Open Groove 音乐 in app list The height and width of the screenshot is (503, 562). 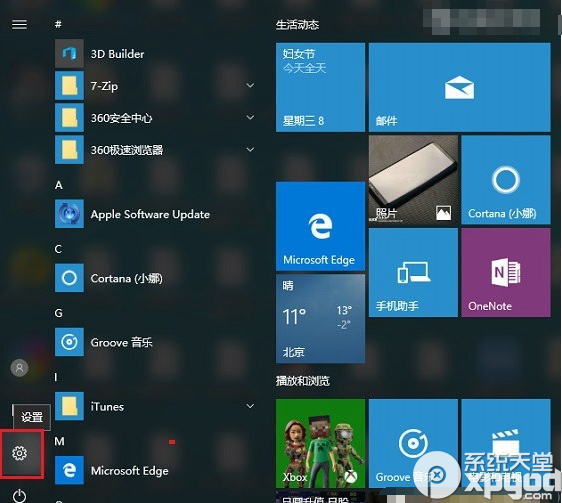tap(154, 342)
